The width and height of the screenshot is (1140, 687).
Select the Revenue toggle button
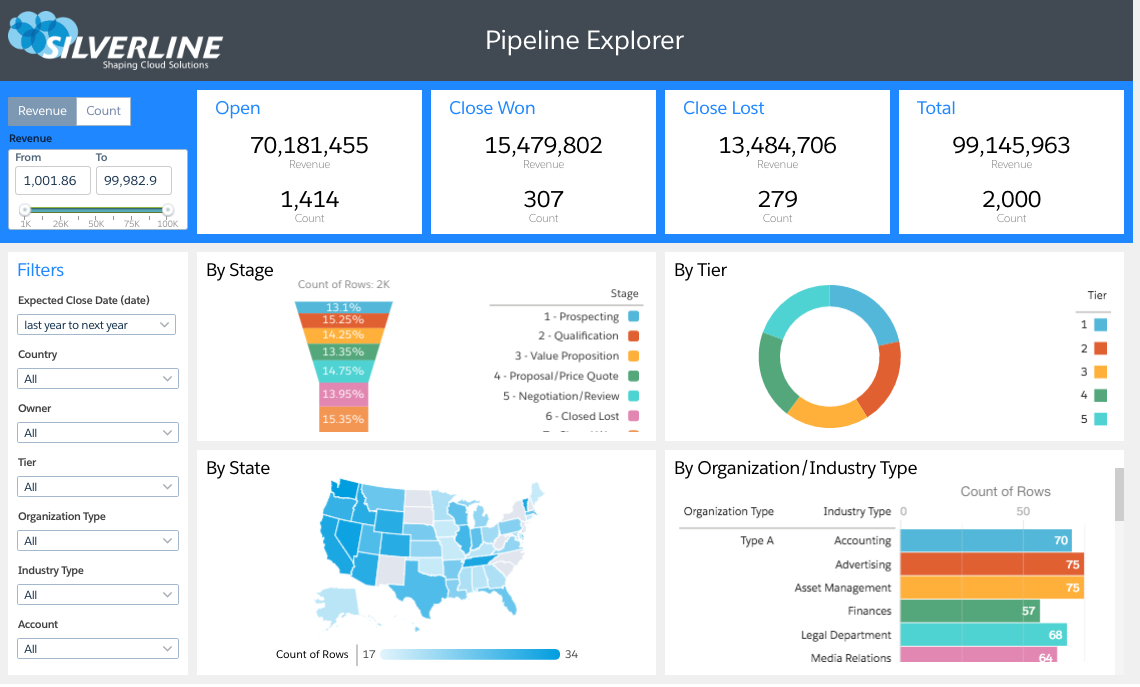point(42,111)
